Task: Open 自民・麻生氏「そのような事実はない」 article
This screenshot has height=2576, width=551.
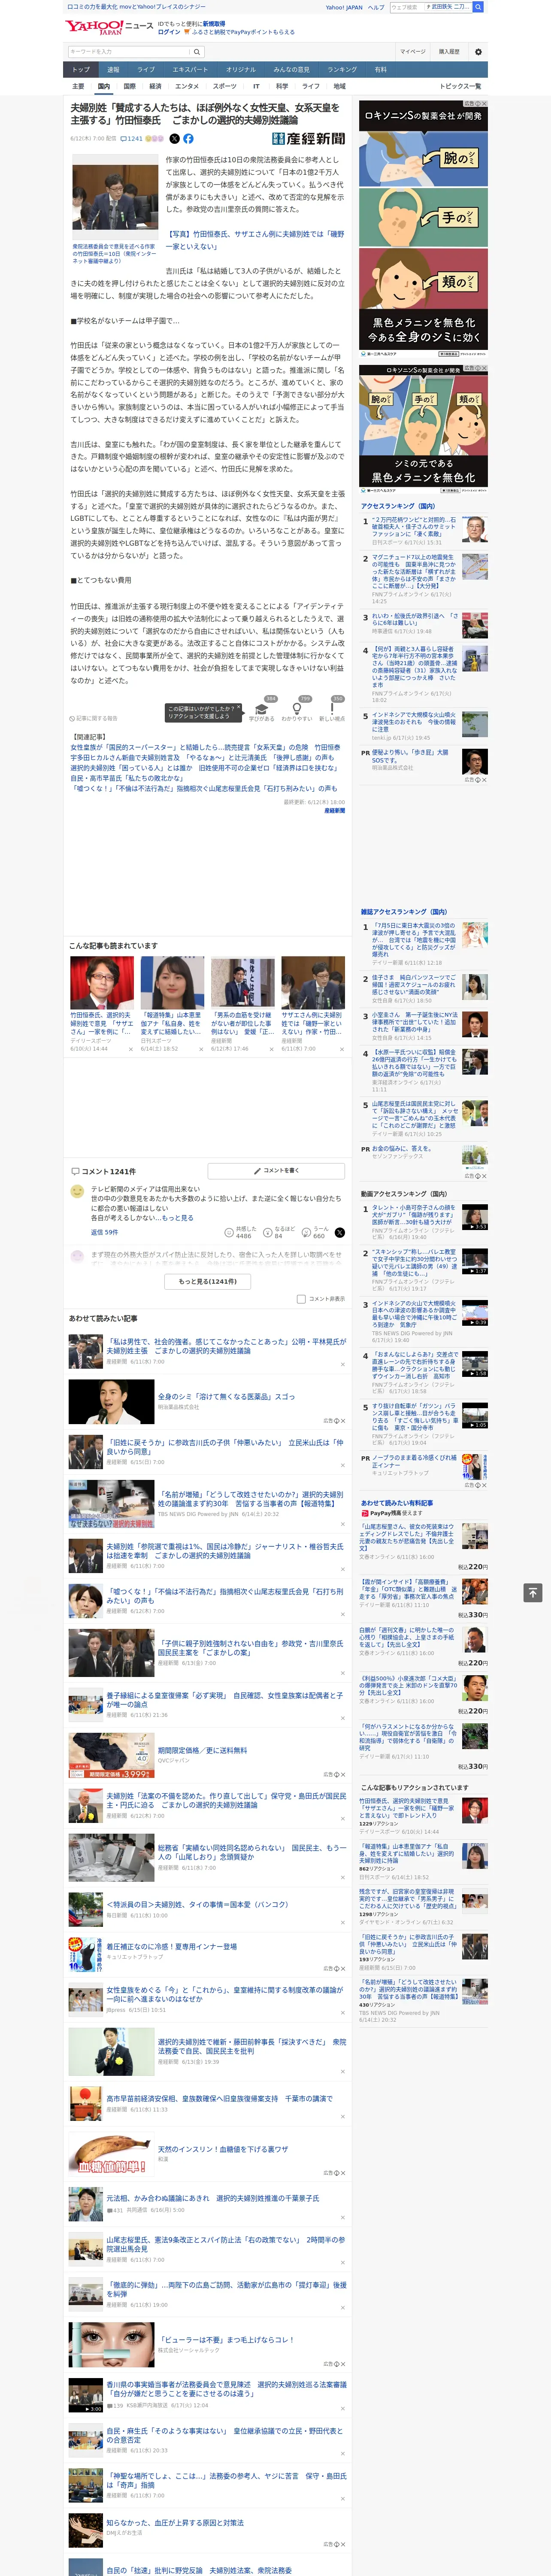Action: click(x=224, y=2435)
